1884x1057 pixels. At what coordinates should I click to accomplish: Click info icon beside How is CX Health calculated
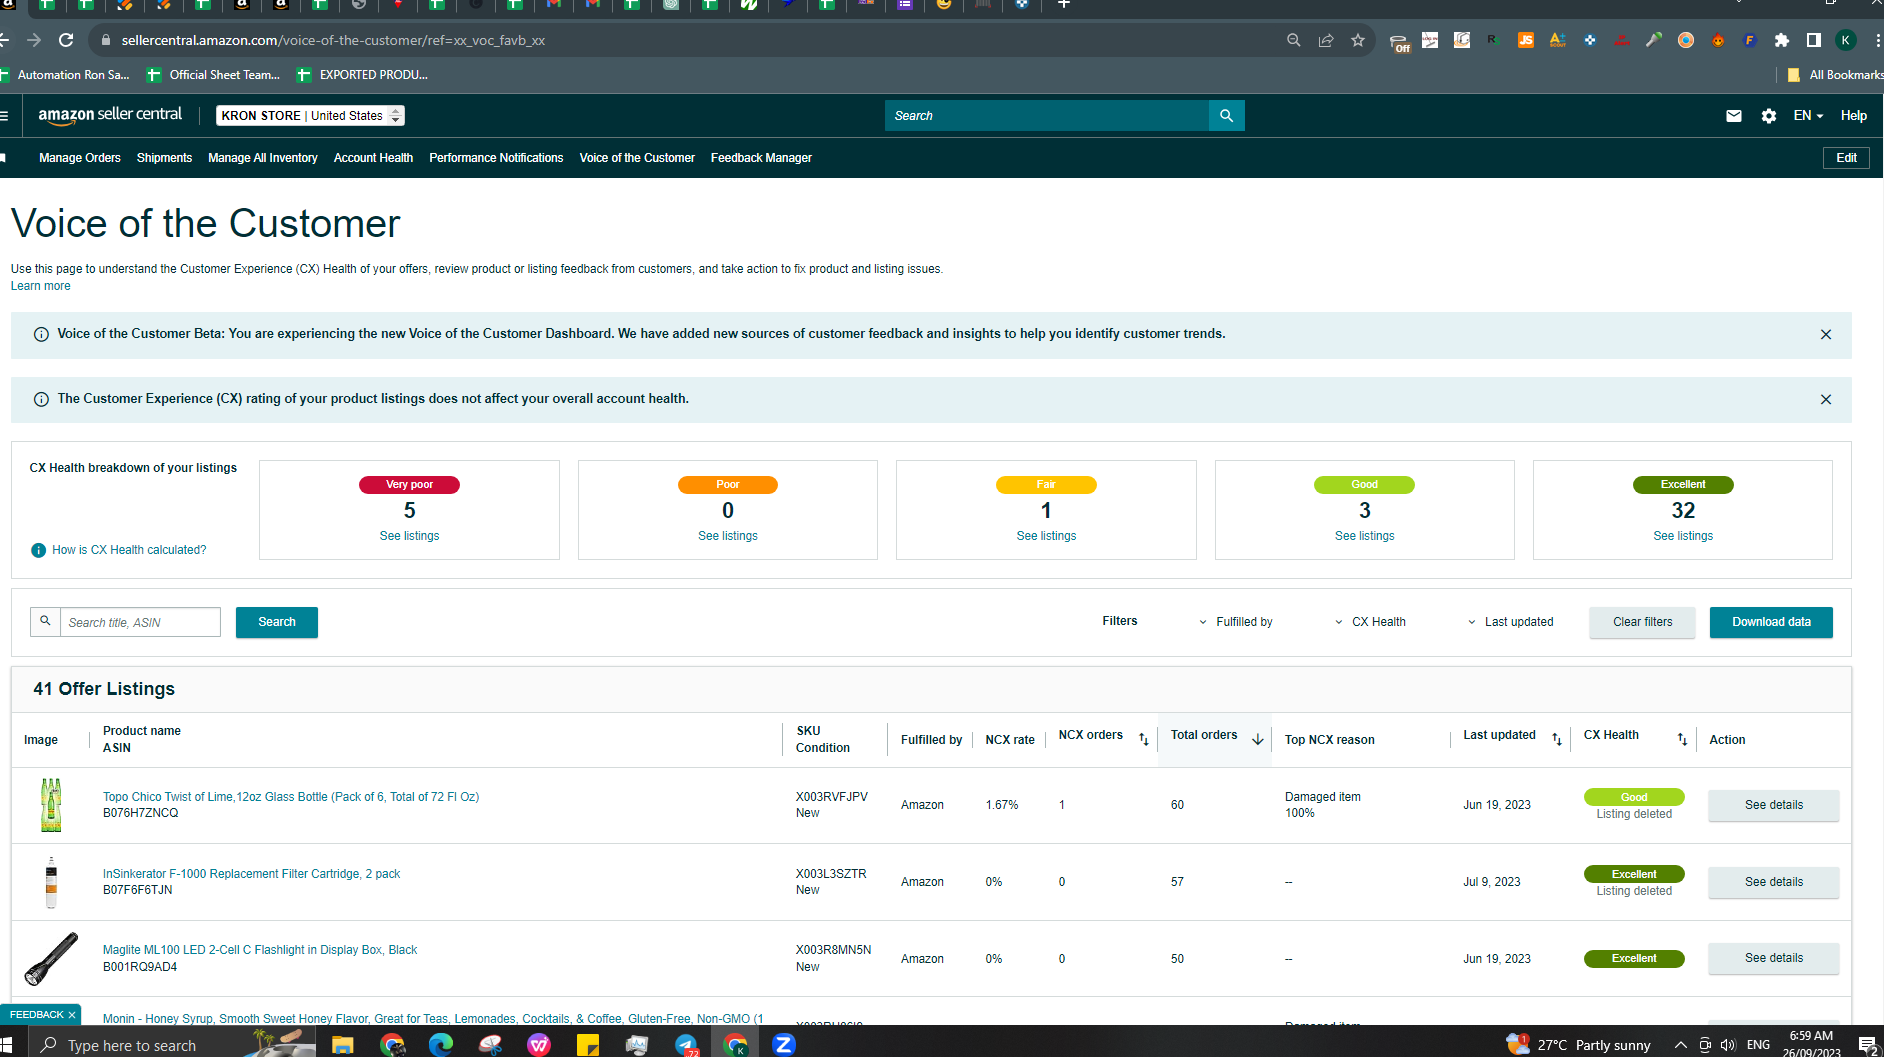click(x=39, y=550)
